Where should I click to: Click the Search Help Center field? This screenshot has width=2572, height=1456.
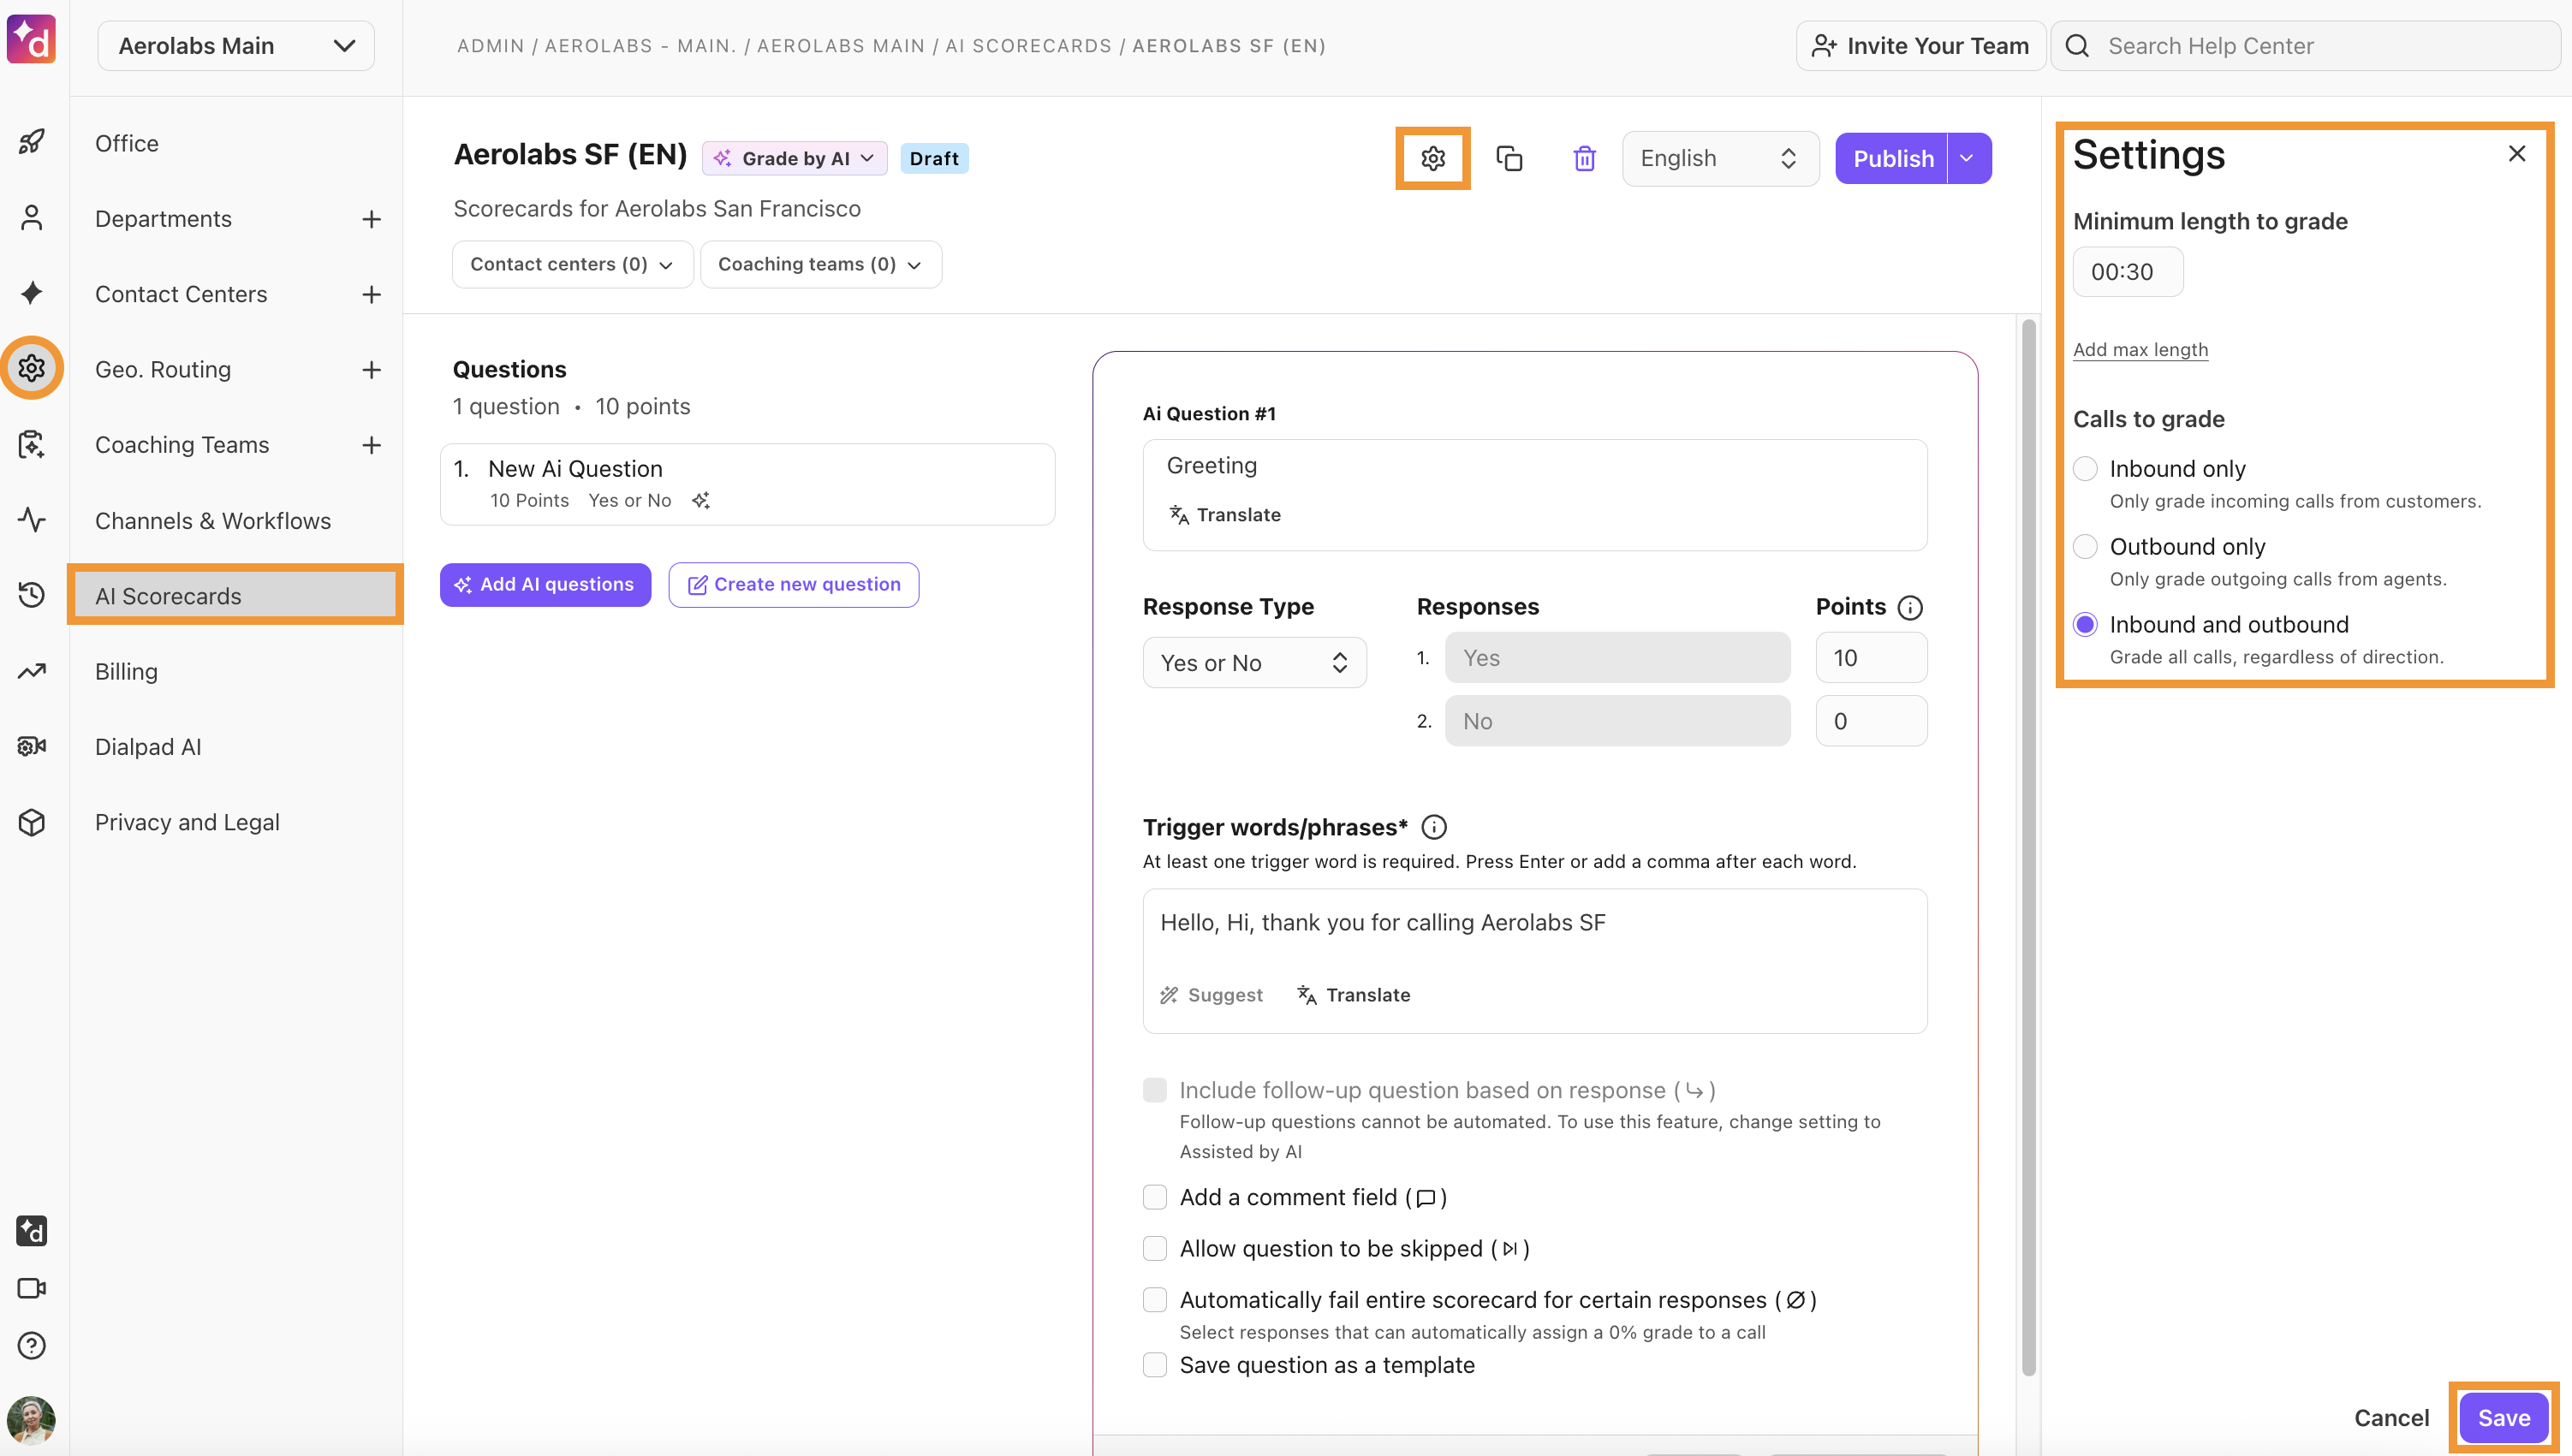point(2305,46)
